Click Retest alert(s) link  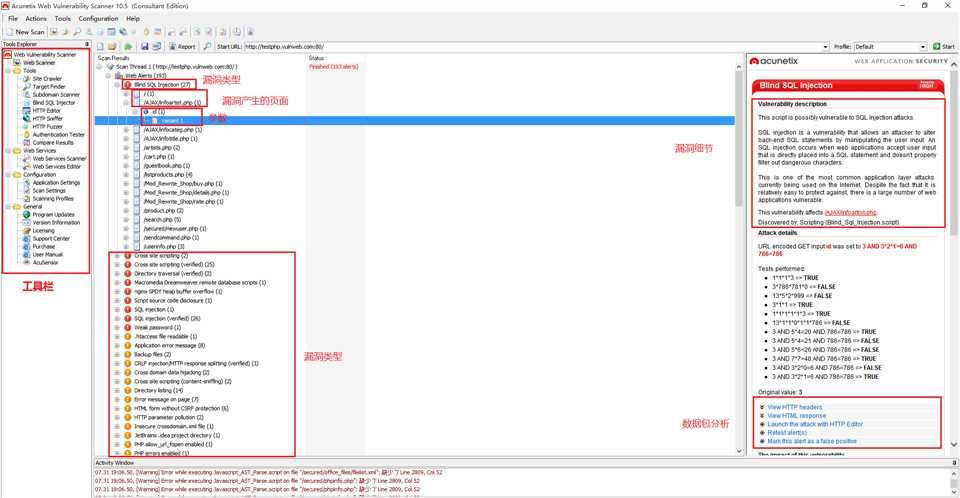tap(787, 433)
